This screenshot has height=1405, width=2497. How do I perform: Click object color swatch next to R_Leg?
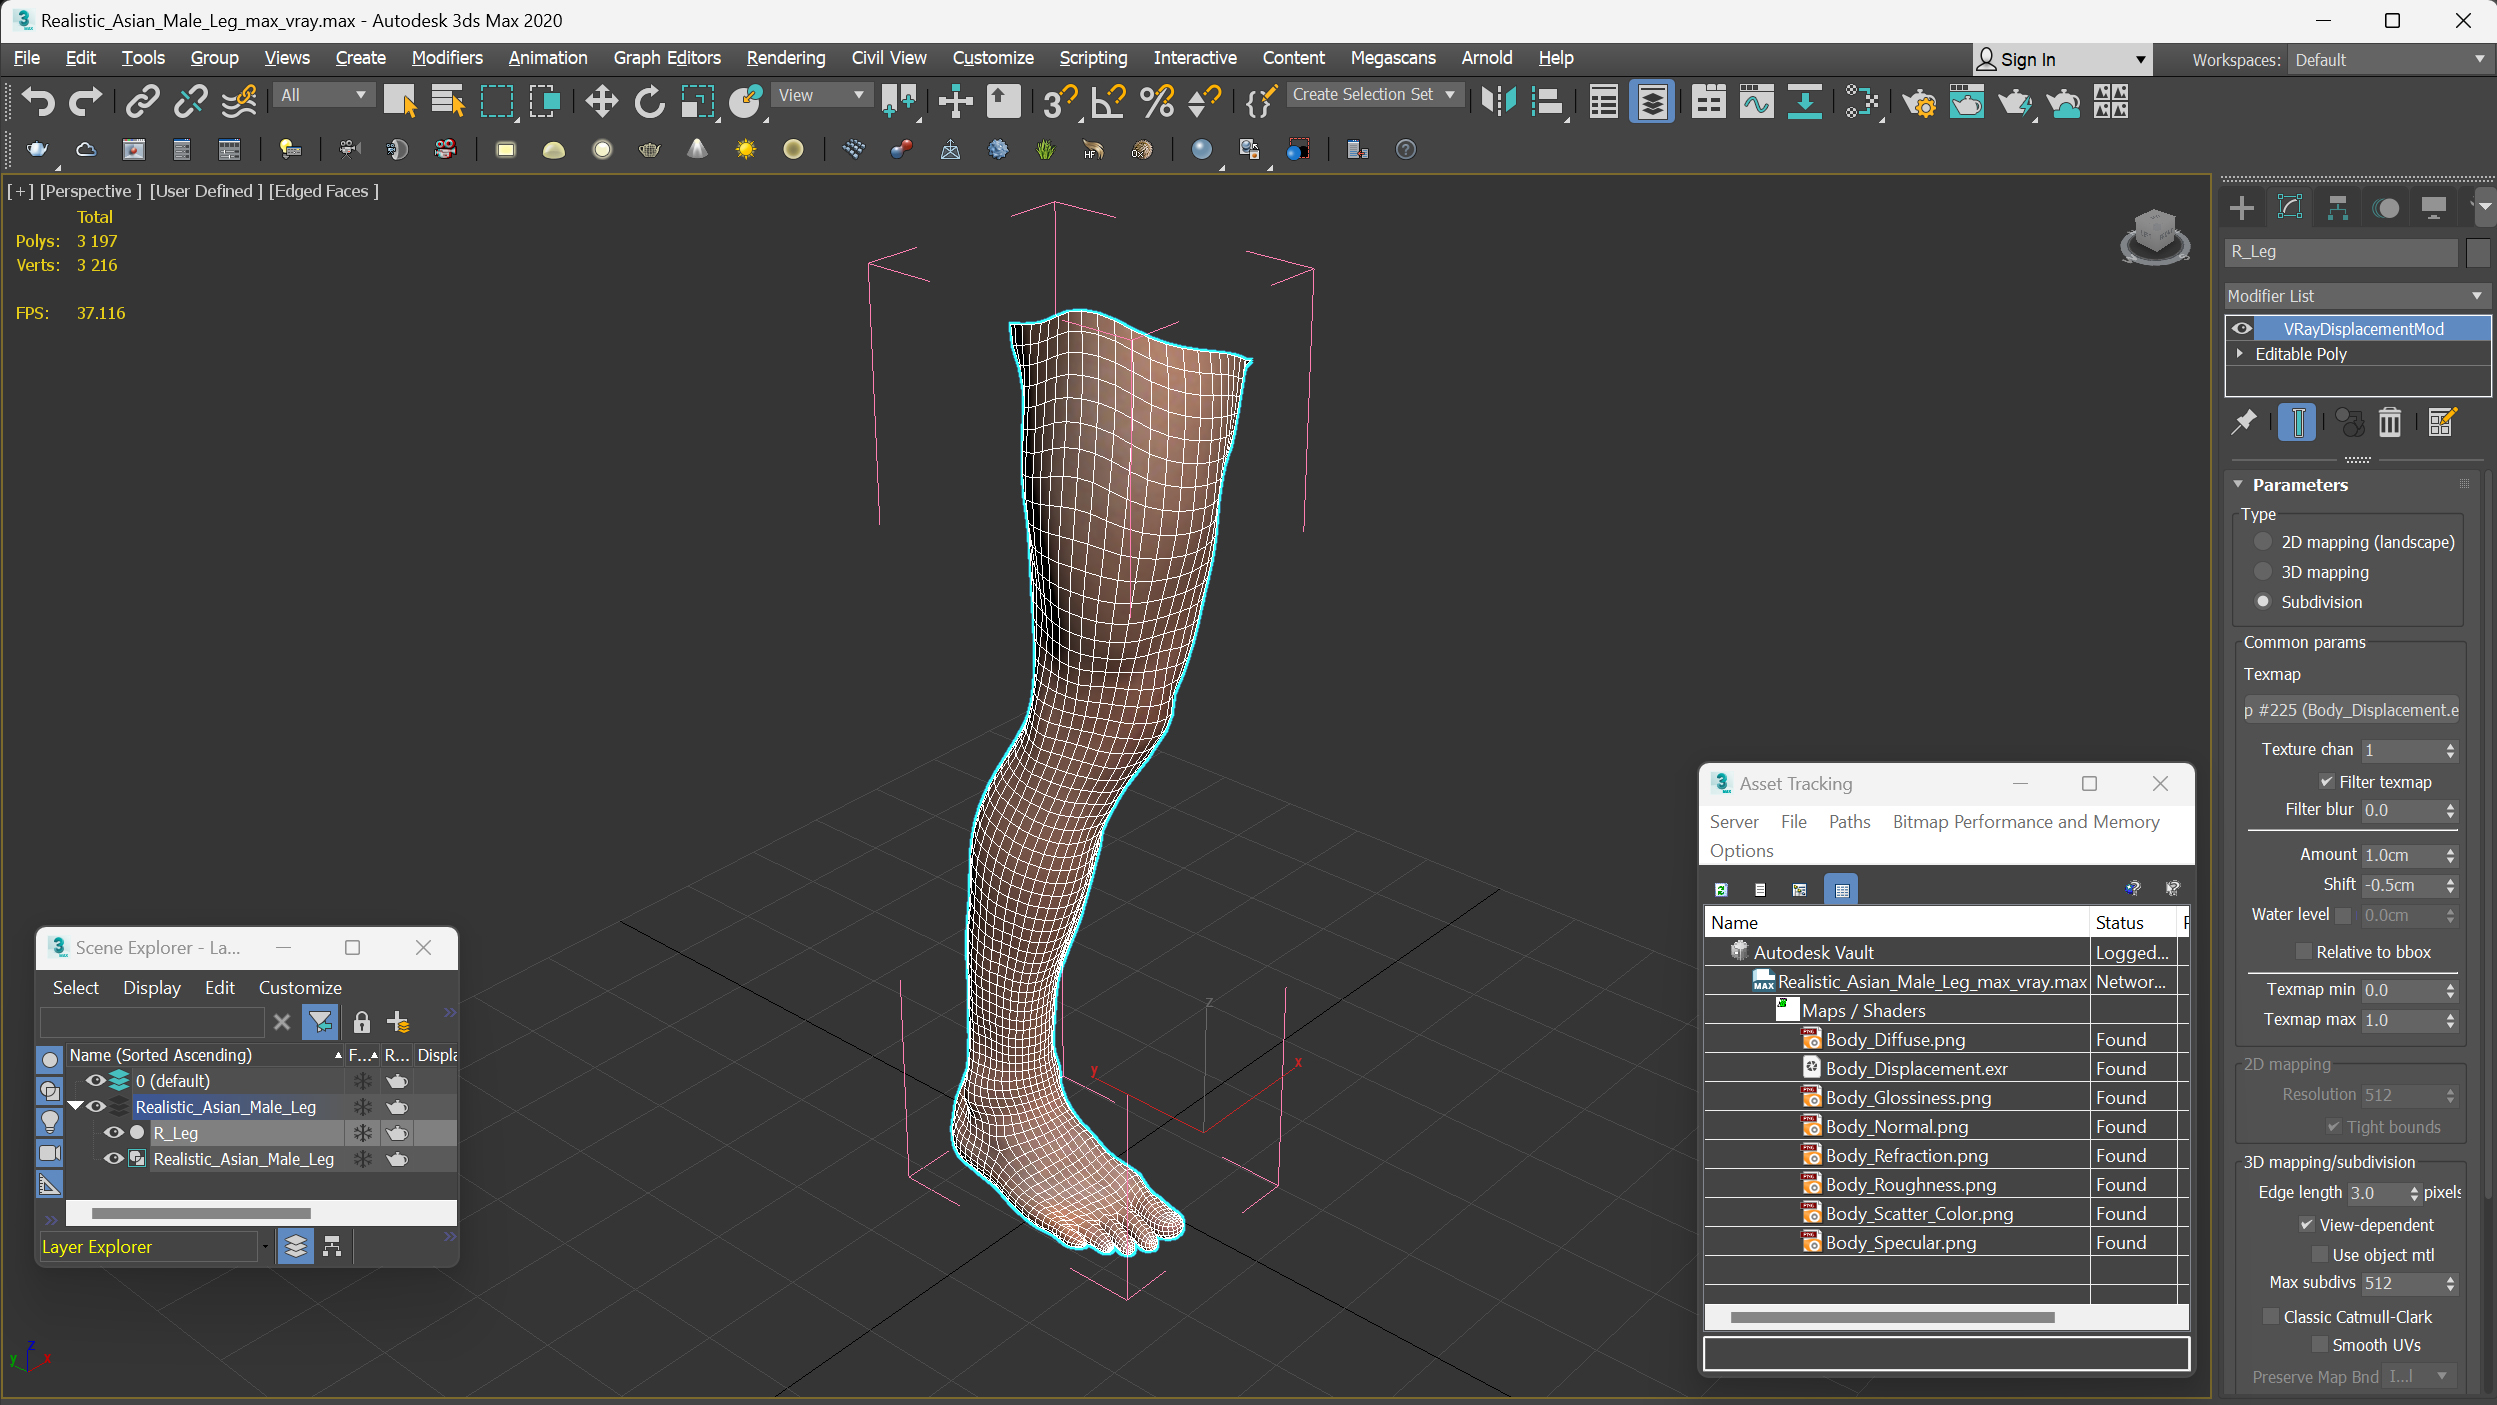pos(2478,252)
